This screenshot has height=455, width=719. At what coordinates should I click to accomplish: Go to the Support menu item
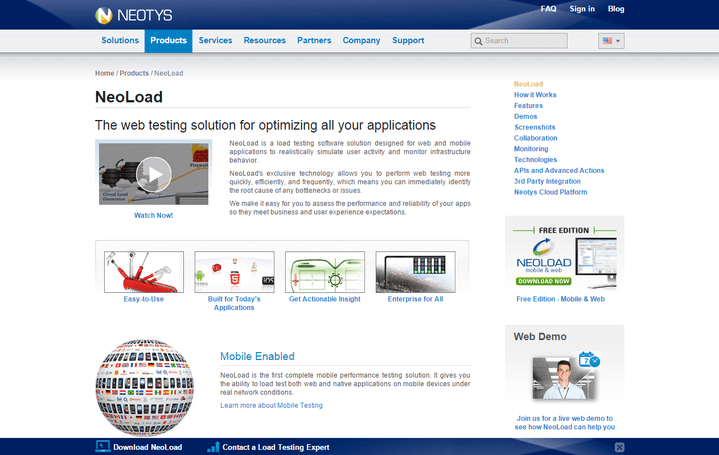tap(408, 41)
